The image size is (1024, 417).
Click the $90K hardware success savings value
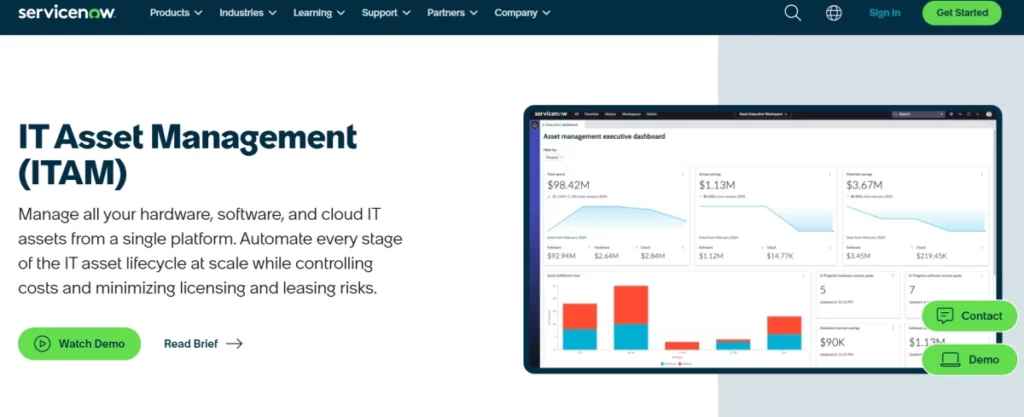(831, 343)
